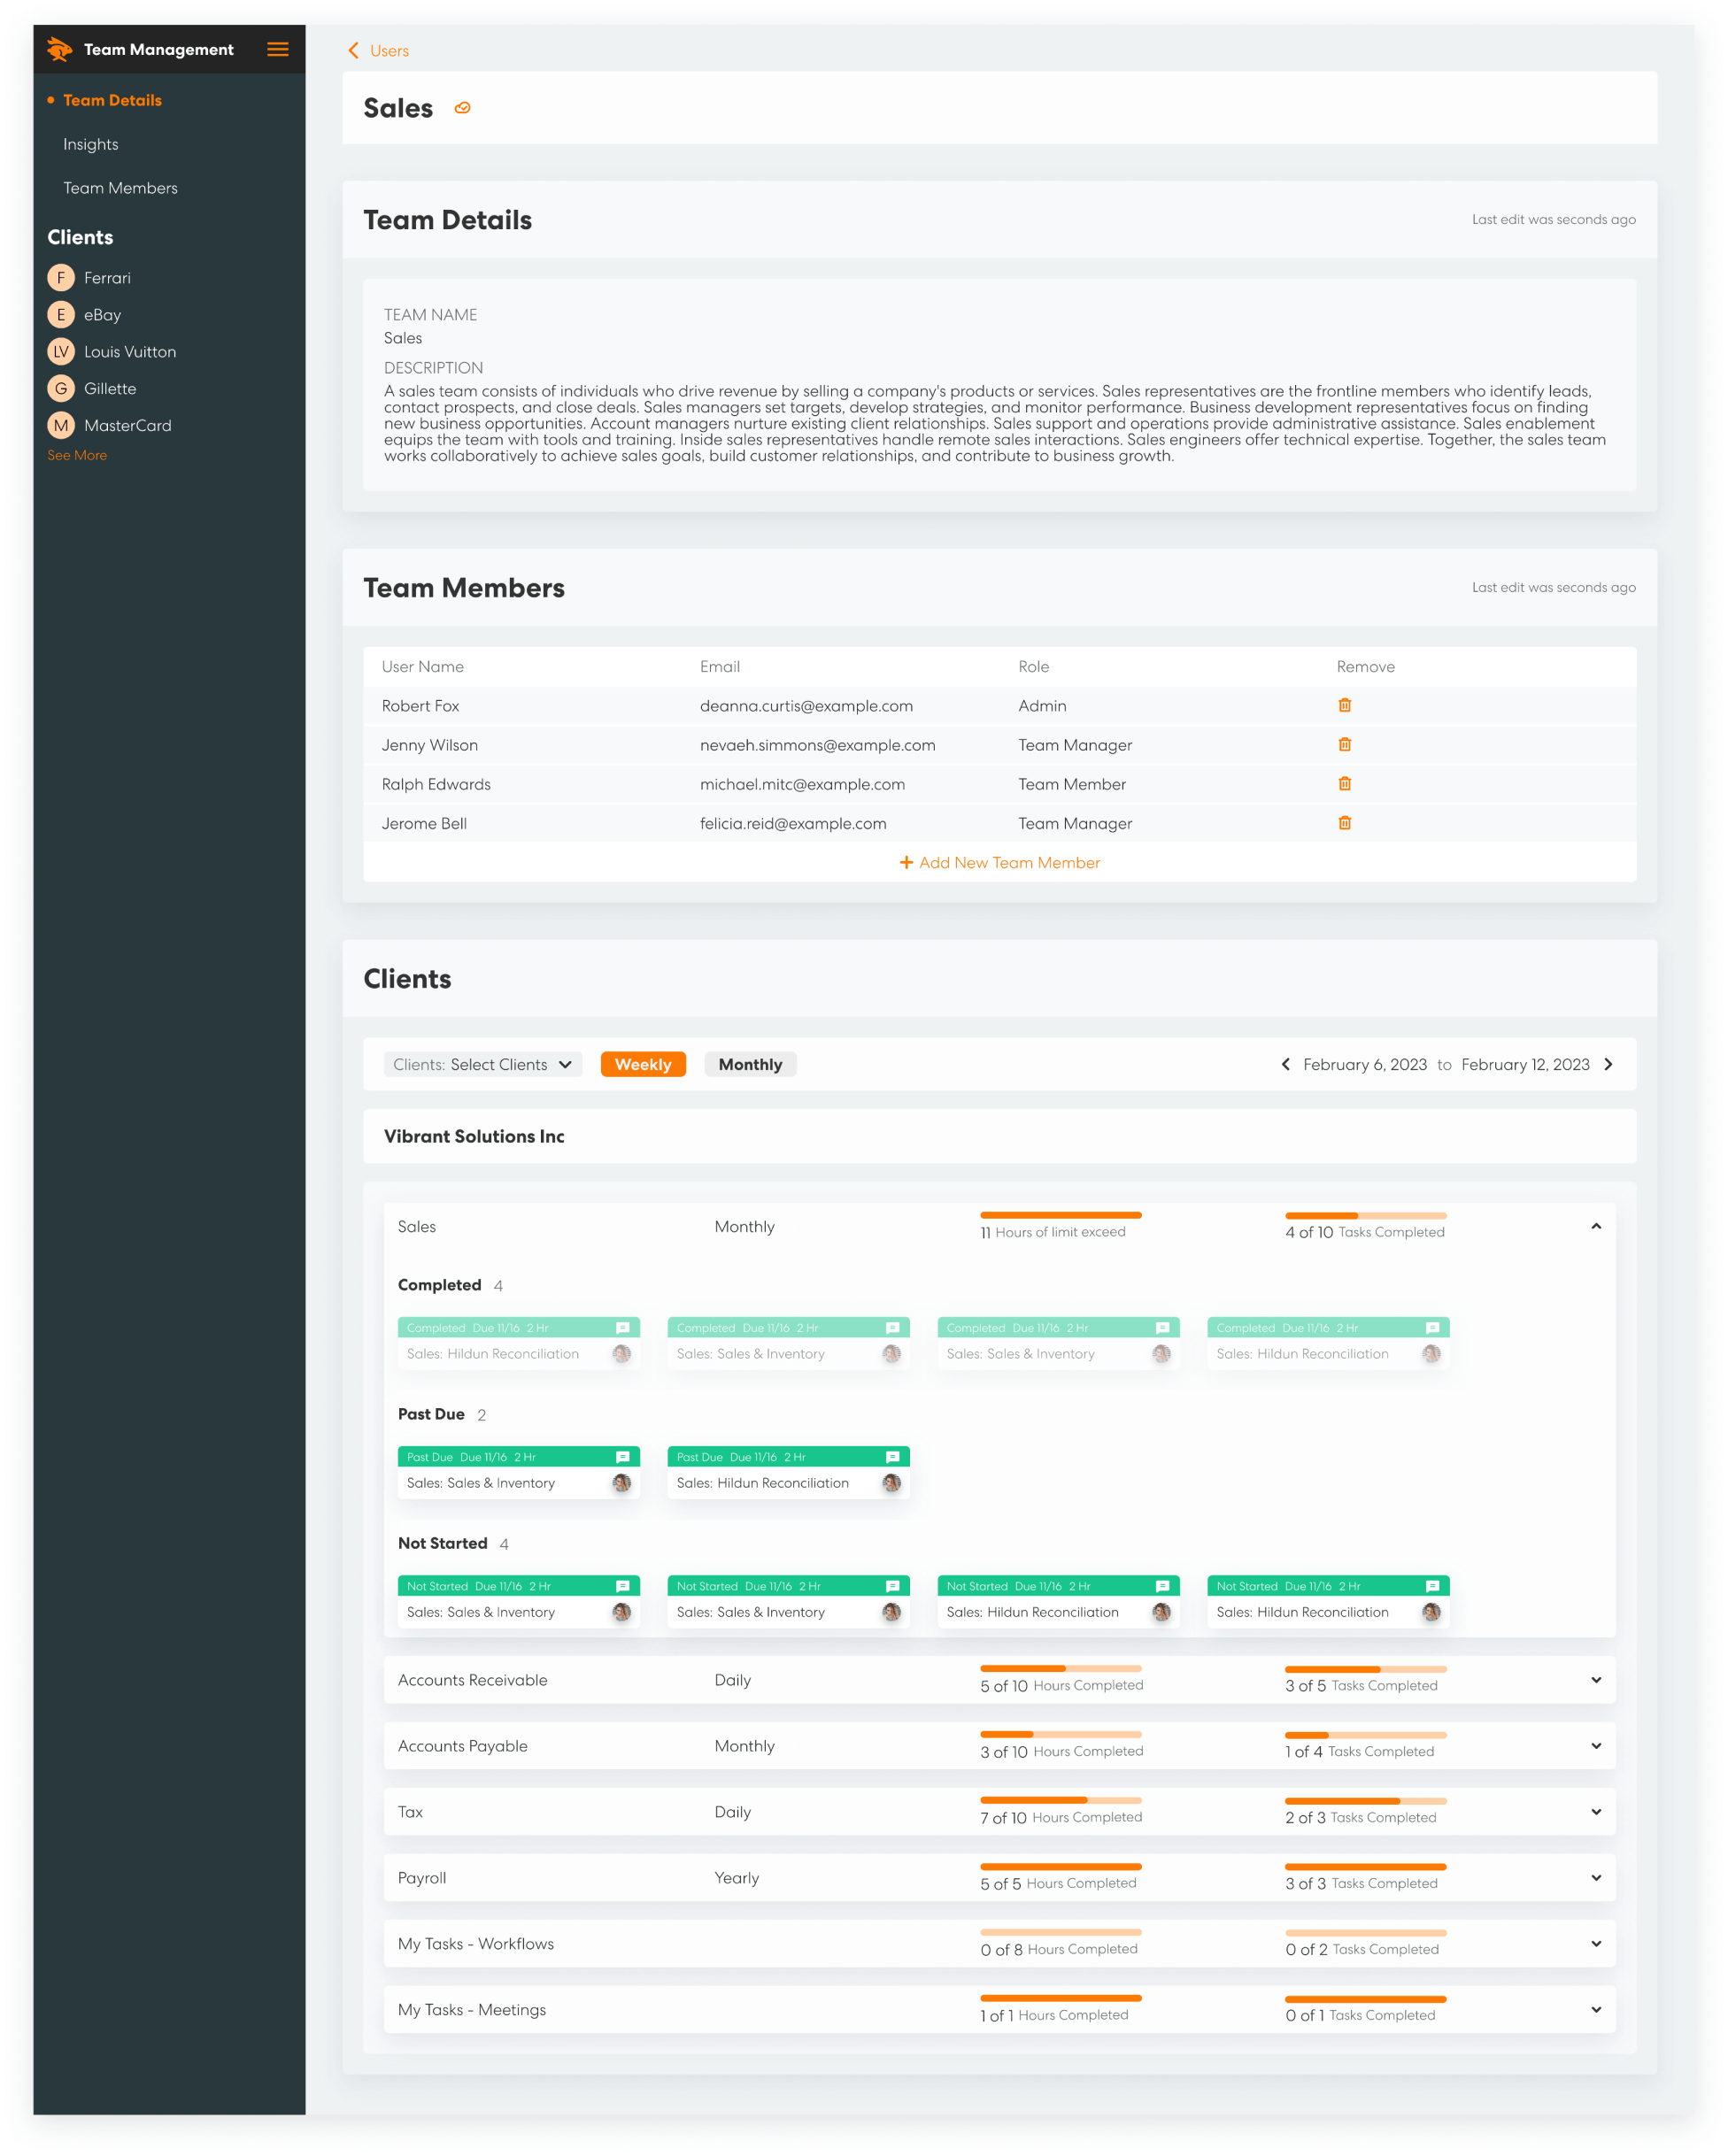Open second Completed Sales & Inventory card
The width and height of the screenshot is (1728, 2156).
(x=788, y=1343)
